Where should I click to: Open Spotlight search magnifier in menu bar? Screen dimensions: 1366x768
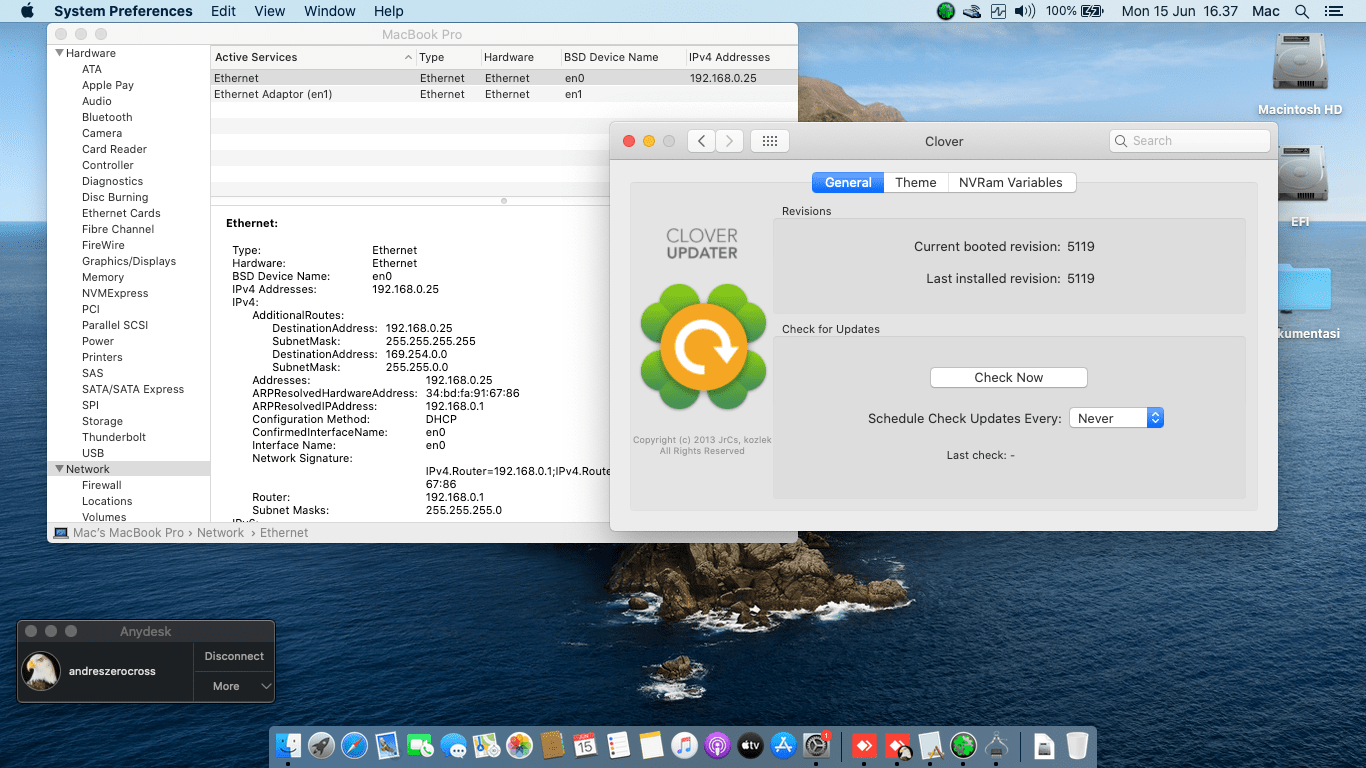[x=1302, y=11]
